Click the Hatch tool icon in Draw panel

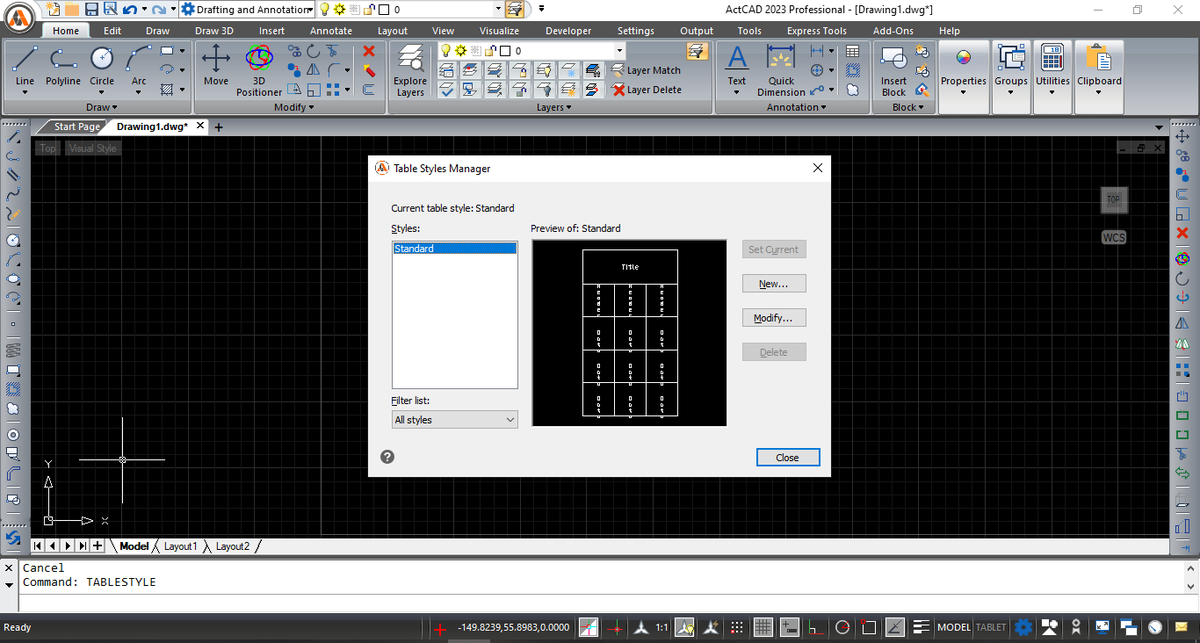coord(166,89)
